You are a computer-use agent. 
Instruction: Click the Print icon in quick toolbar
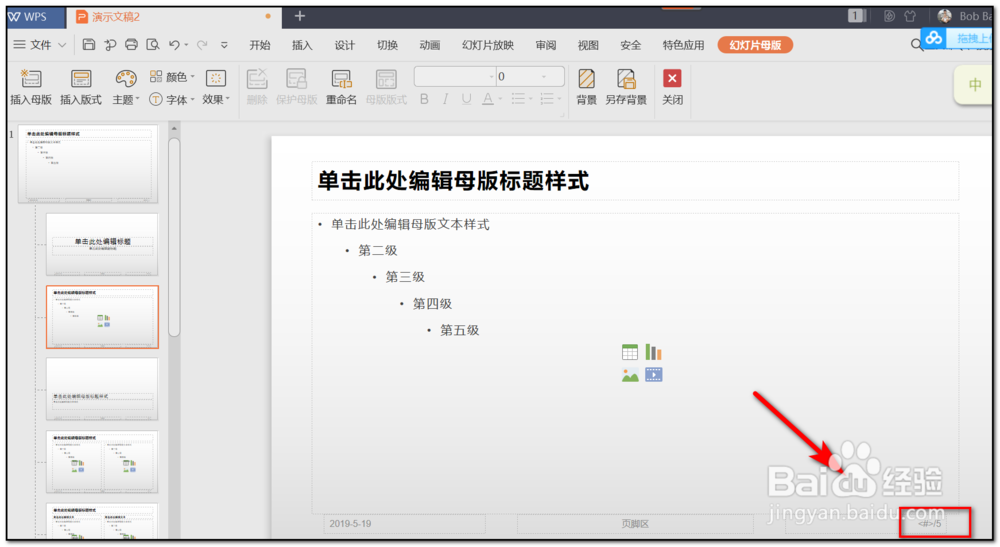[x=131, y=45]
